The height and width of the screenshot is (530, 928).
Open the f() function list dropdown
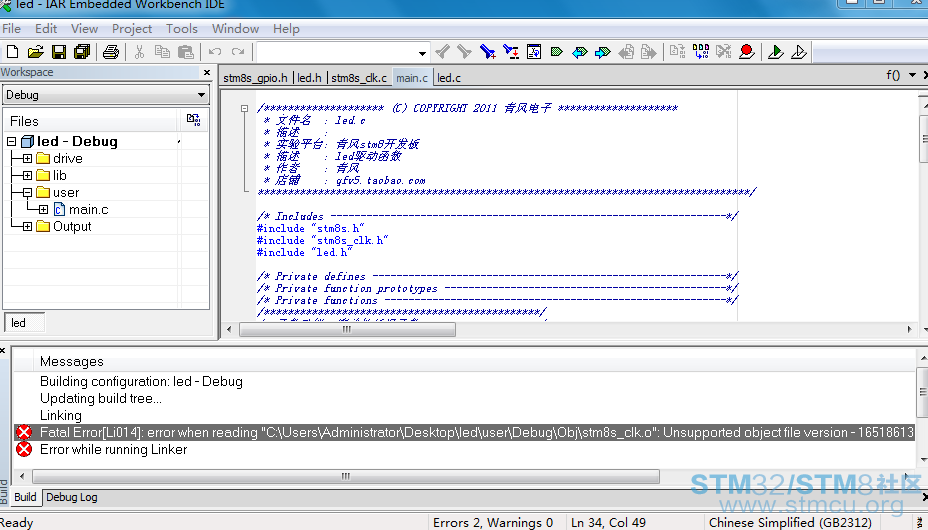[912, 75]
